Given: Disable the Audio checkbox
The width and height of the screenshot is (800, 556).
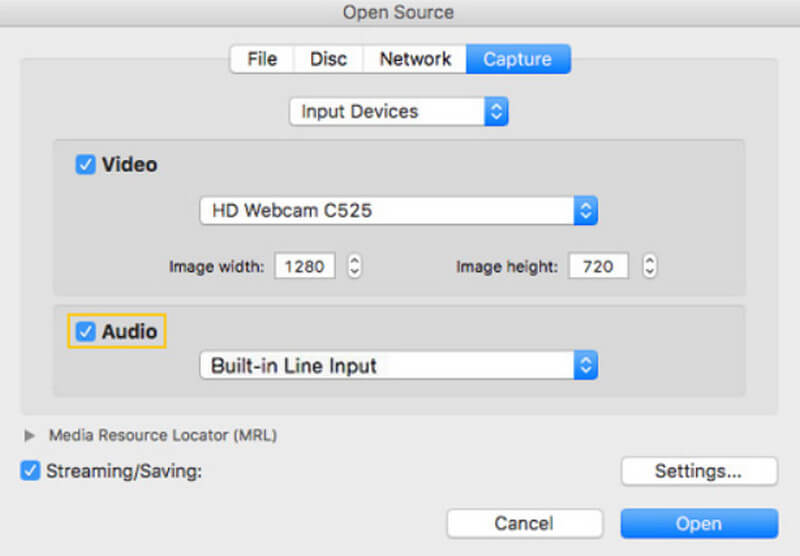Looking at the screenshot, I should [x=85, y=332].
